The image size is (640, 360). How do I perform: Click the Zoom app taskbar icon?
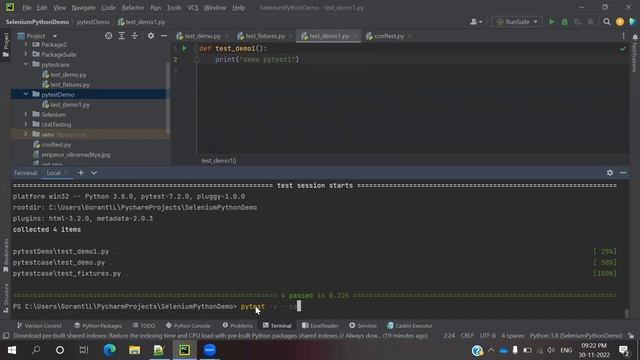click(x=209, y=350)
